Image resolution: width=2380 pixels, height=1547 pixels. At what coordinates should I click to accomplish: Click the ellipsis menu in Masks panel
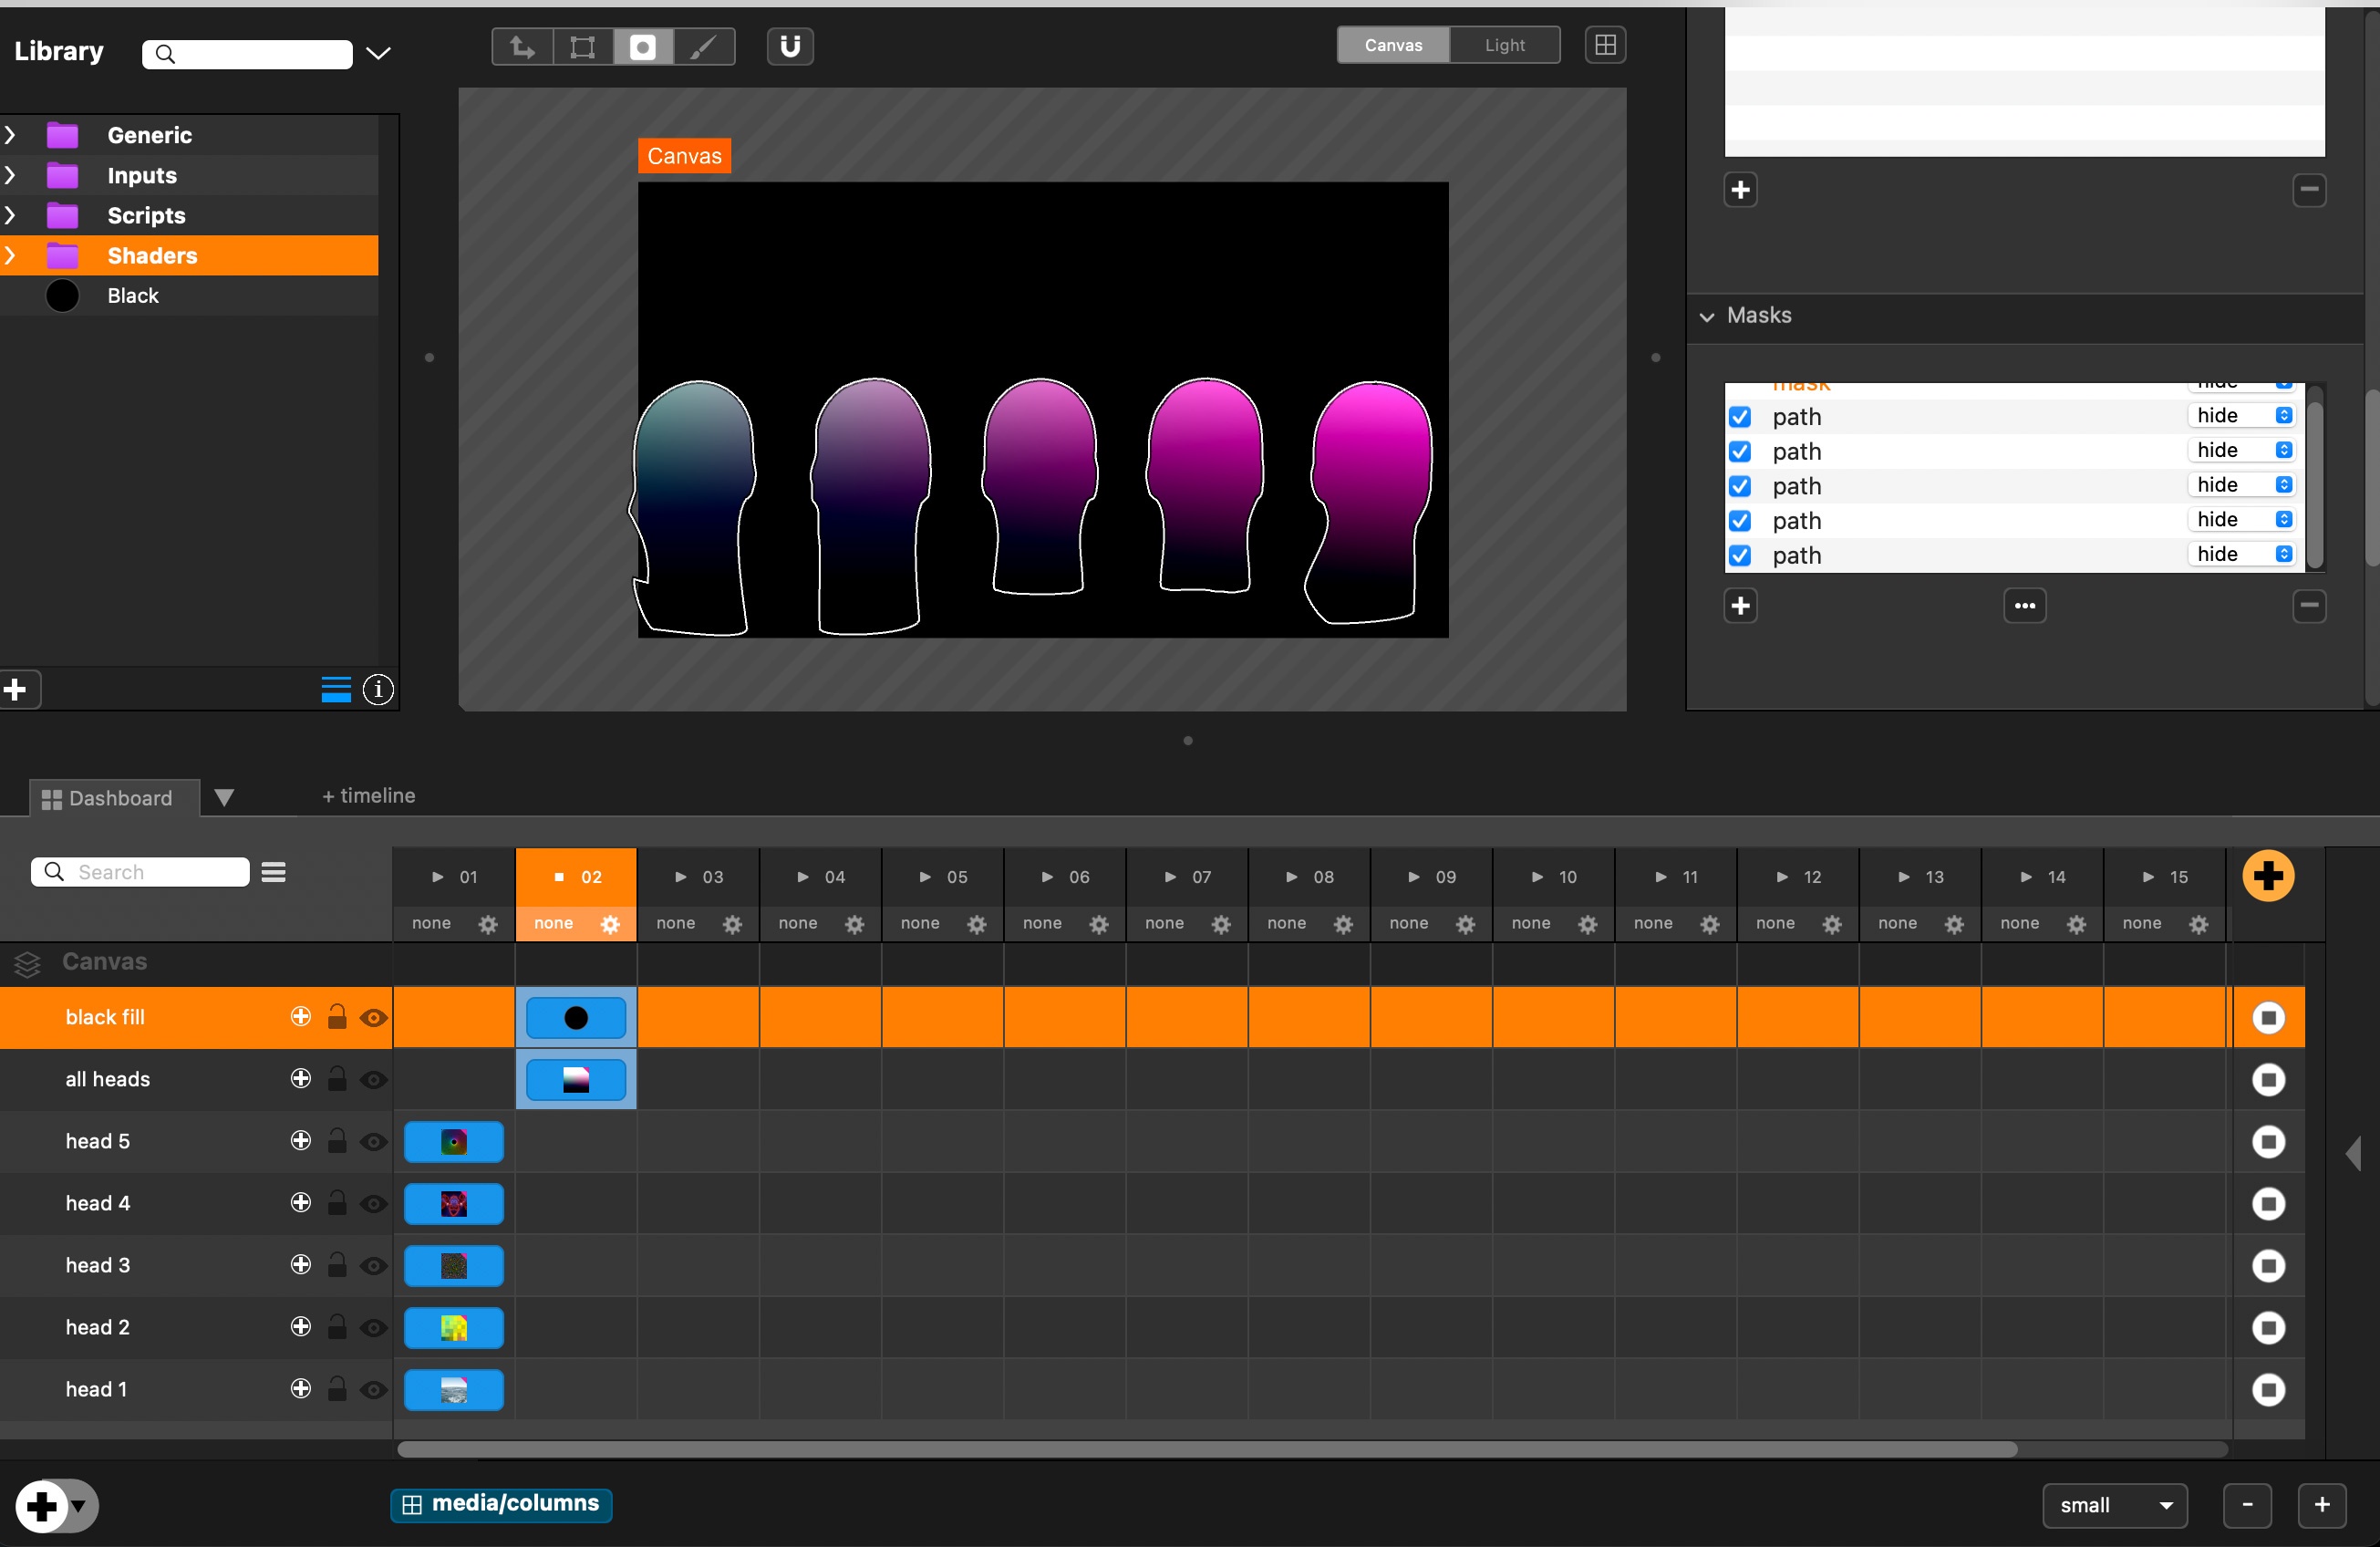pyautogui.click(x=2024, y=606)
